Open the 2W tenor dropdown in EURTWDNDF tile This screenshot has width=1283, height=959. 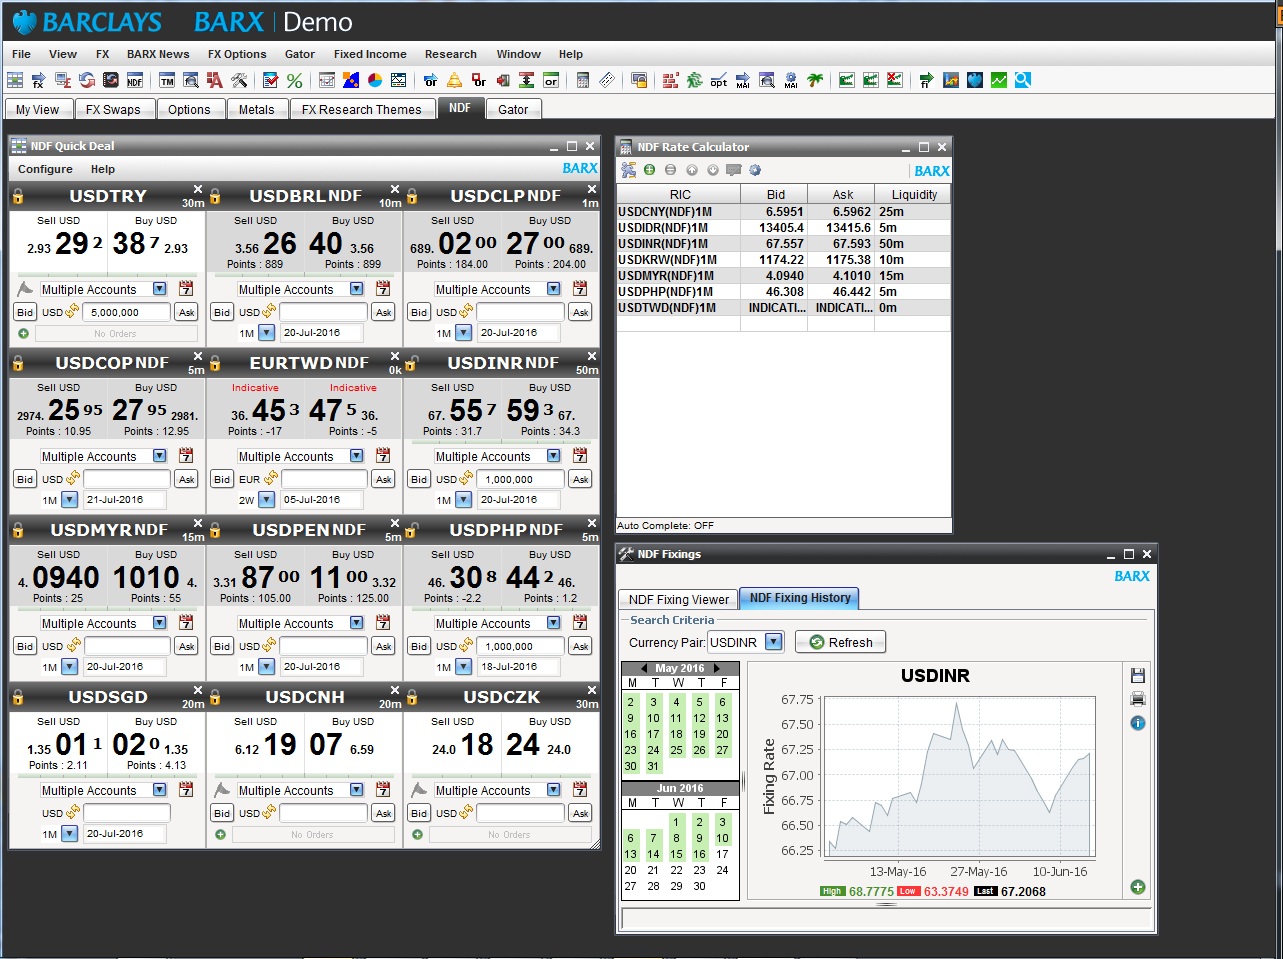266,500
